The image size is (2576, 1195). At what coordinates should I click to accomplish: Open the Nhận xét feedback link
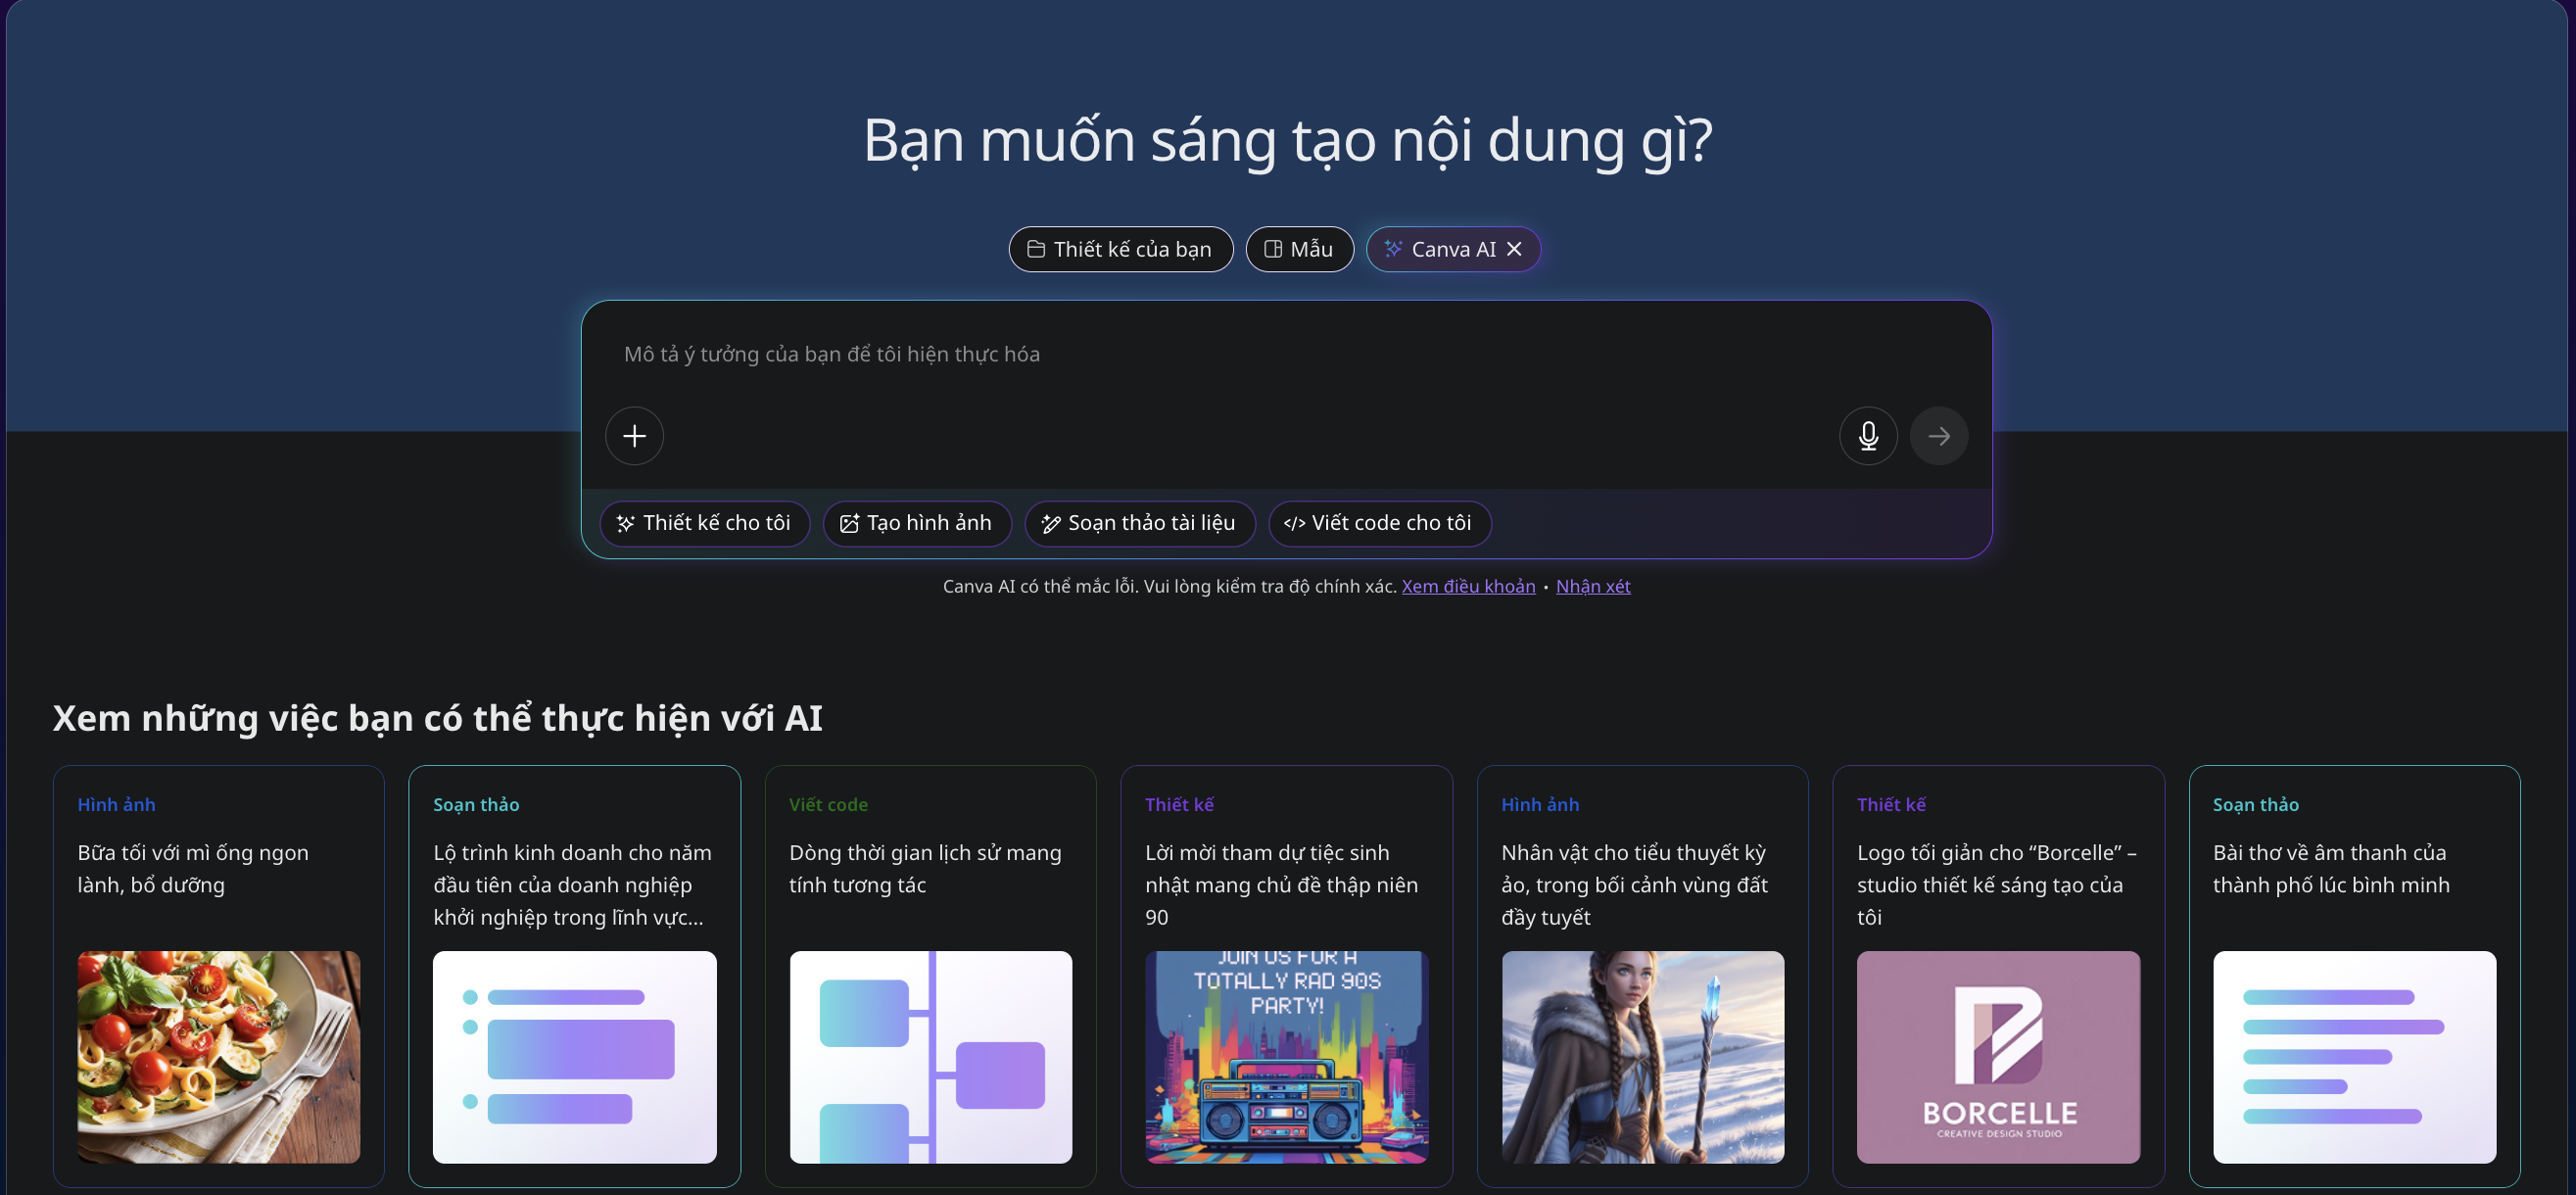pyautogui.click(x=1592, y=586)
